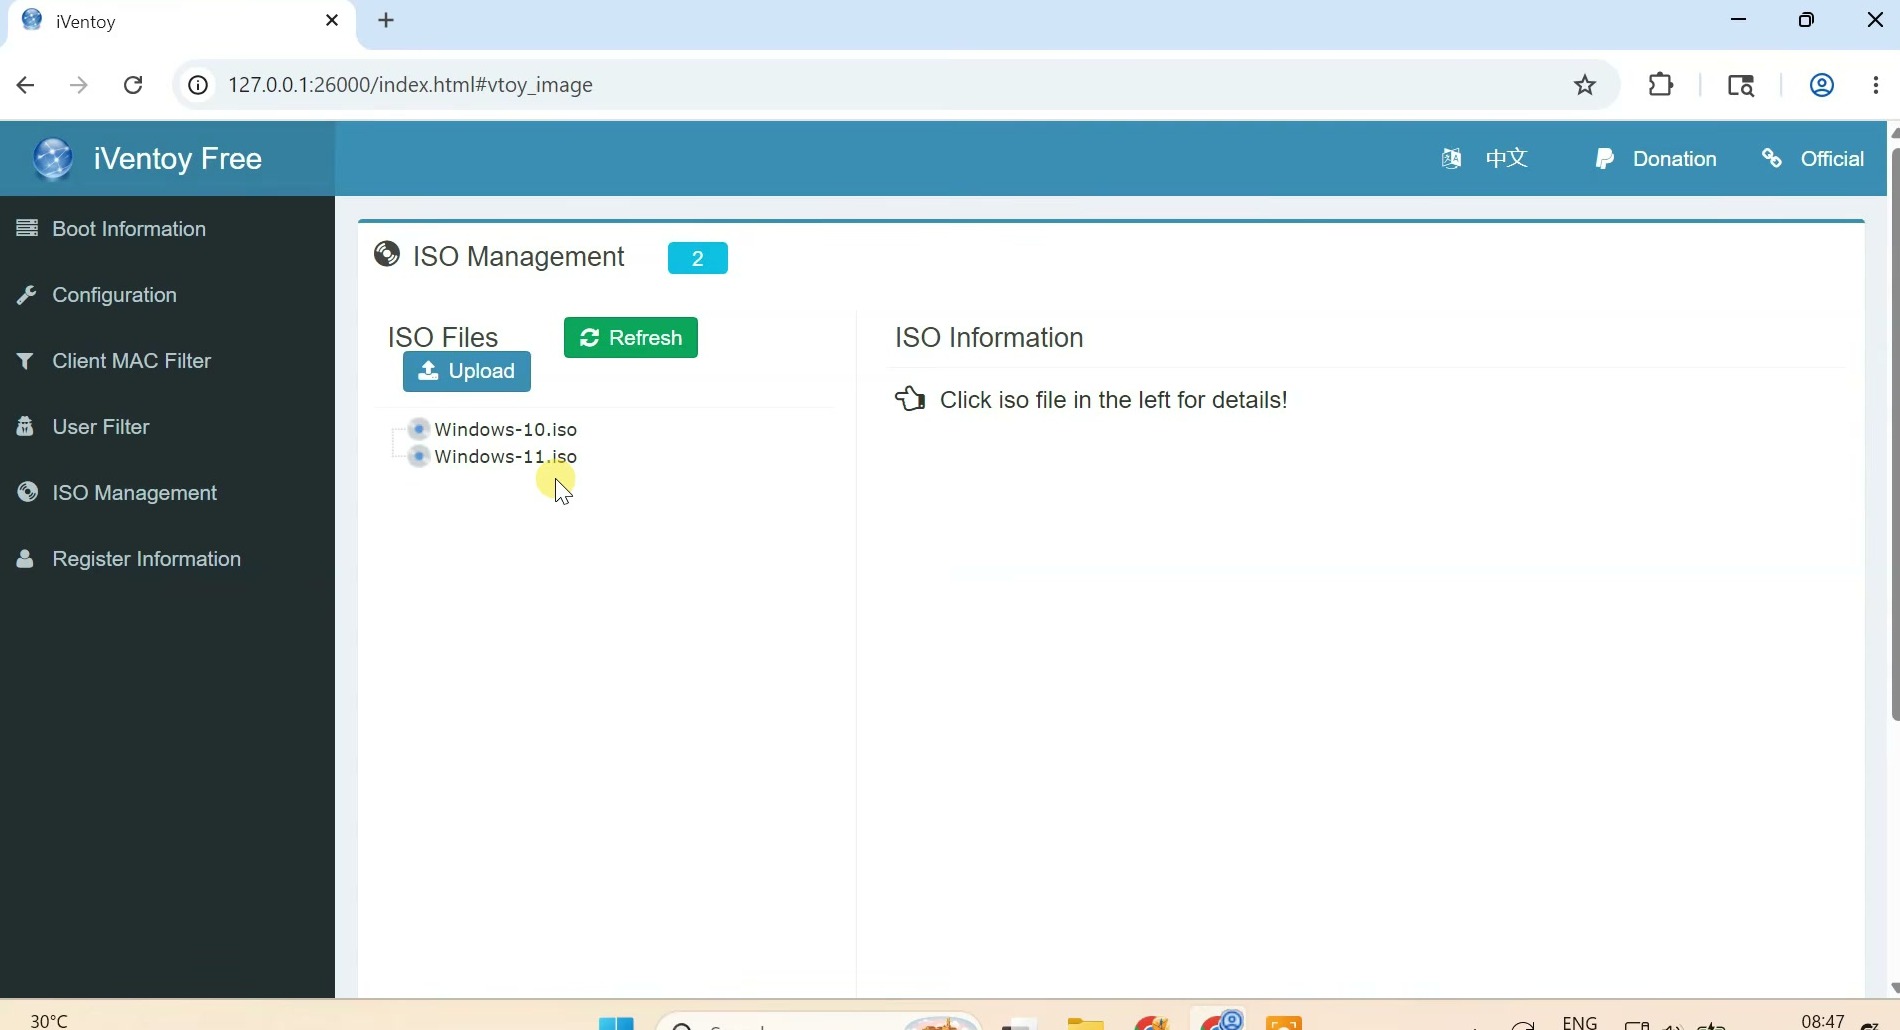Click the Windows-10.iso disc icon
The image size is (1900, 1030).
(419, 429)
